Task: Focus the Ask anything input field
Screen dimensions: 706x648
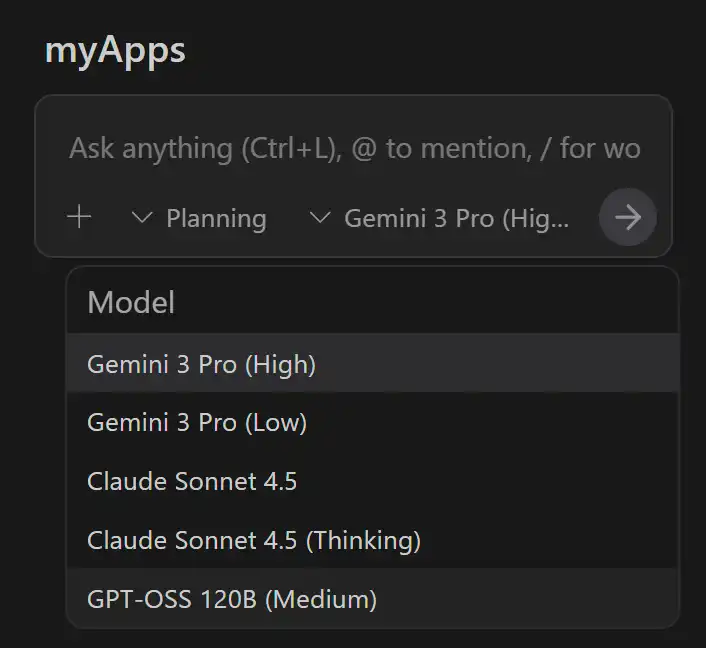Action: click(354, 149)
